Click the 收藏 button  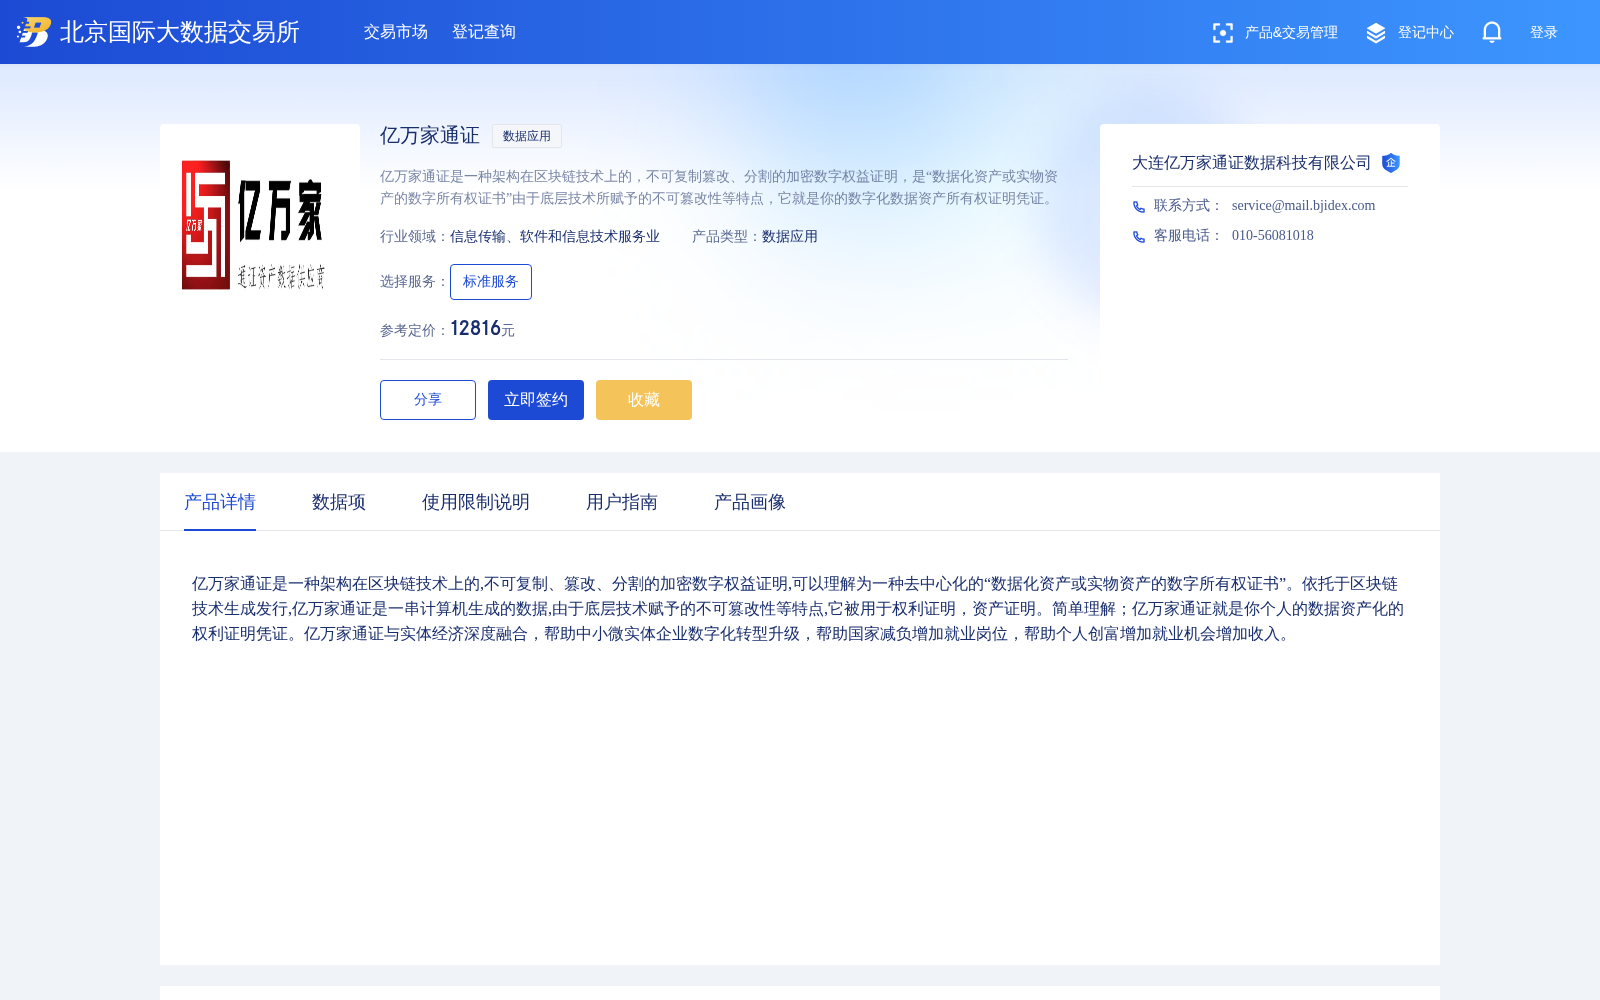coord(644,400)
